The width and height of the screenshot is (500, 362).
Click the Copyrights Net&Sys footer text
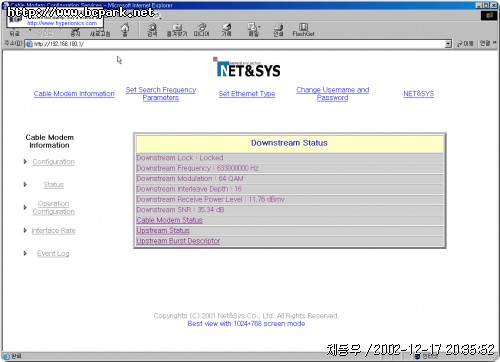pos(246,316)
